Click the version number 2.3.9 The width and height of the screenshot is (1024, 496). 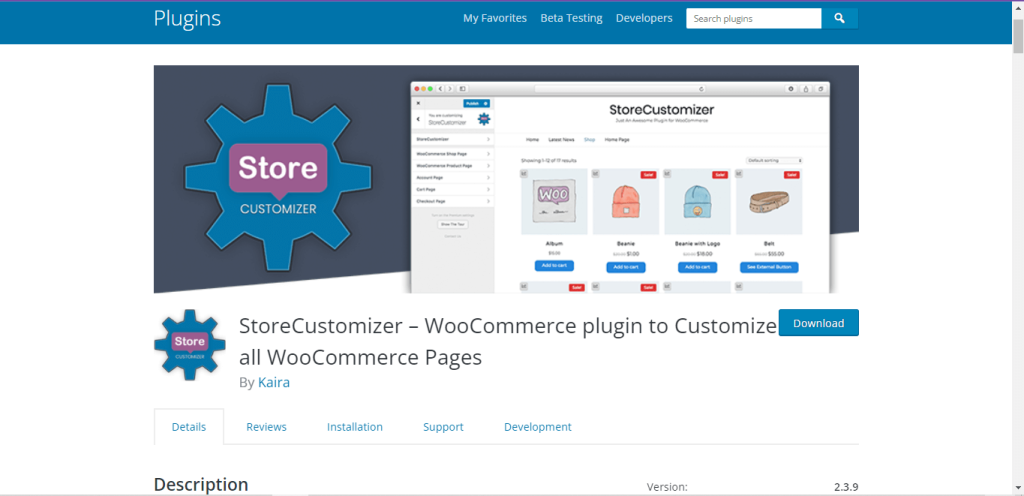[x=846, y=487]
